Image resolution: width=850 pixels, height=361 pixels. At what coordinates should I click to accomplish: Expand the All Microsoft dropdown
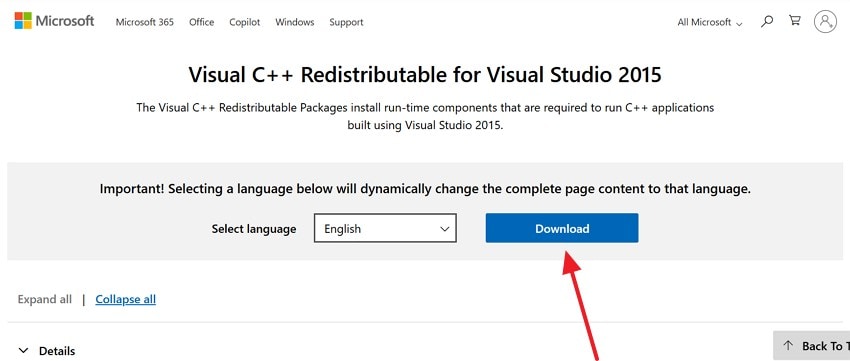coord(710,22)
